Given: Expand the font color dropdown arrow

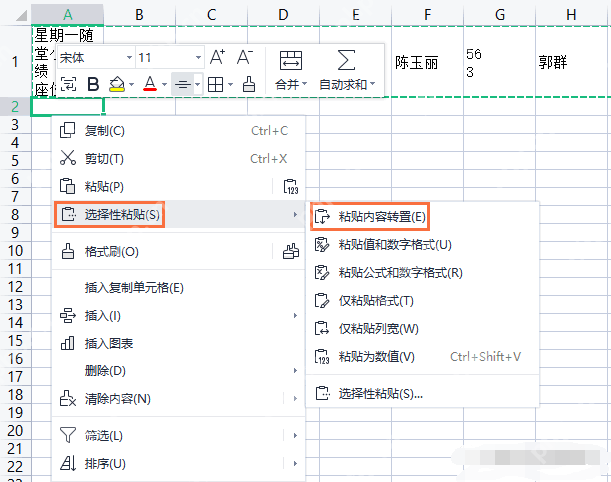Looking at the screenshot, I should pyautogui.click(x=164, y=84).
